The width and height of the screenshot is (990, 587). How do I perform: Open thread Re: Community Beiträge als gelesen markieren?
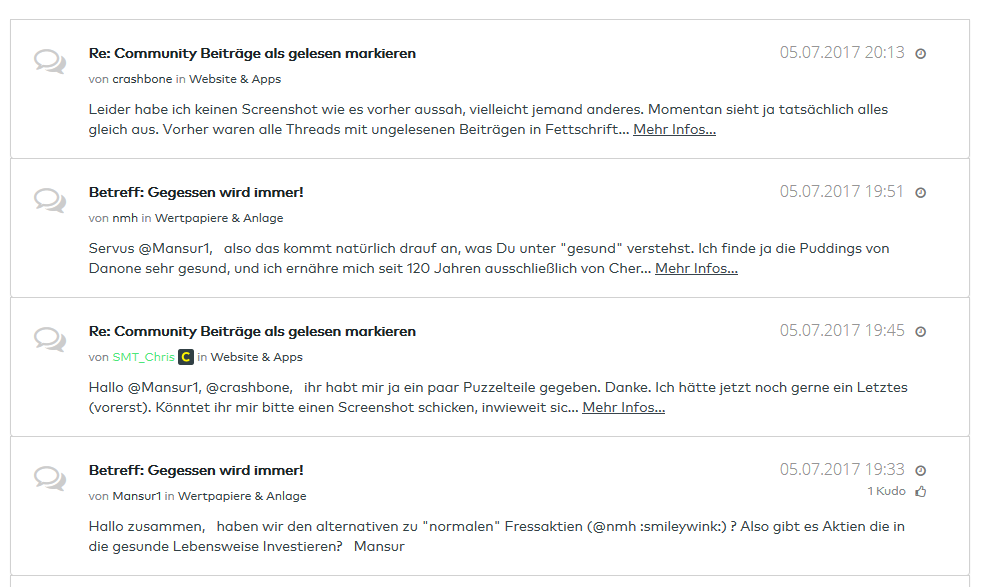[252, 53]
